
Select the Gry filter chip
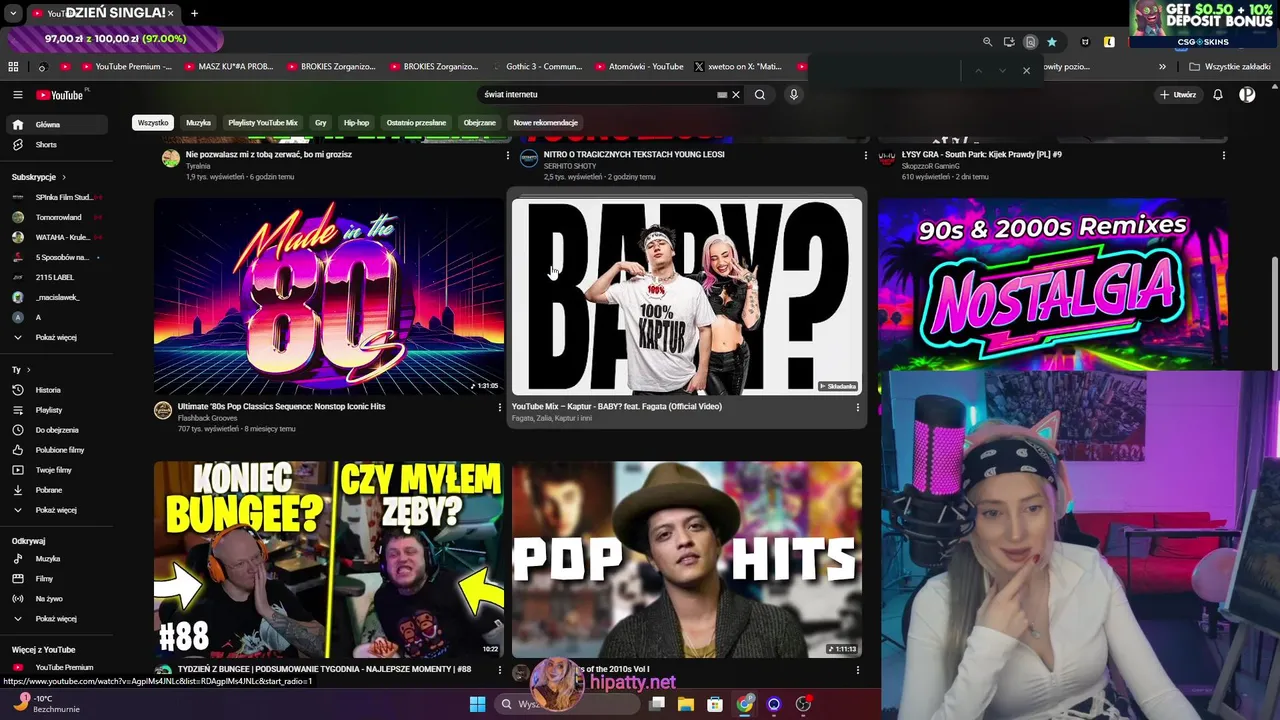coord(321,123)
